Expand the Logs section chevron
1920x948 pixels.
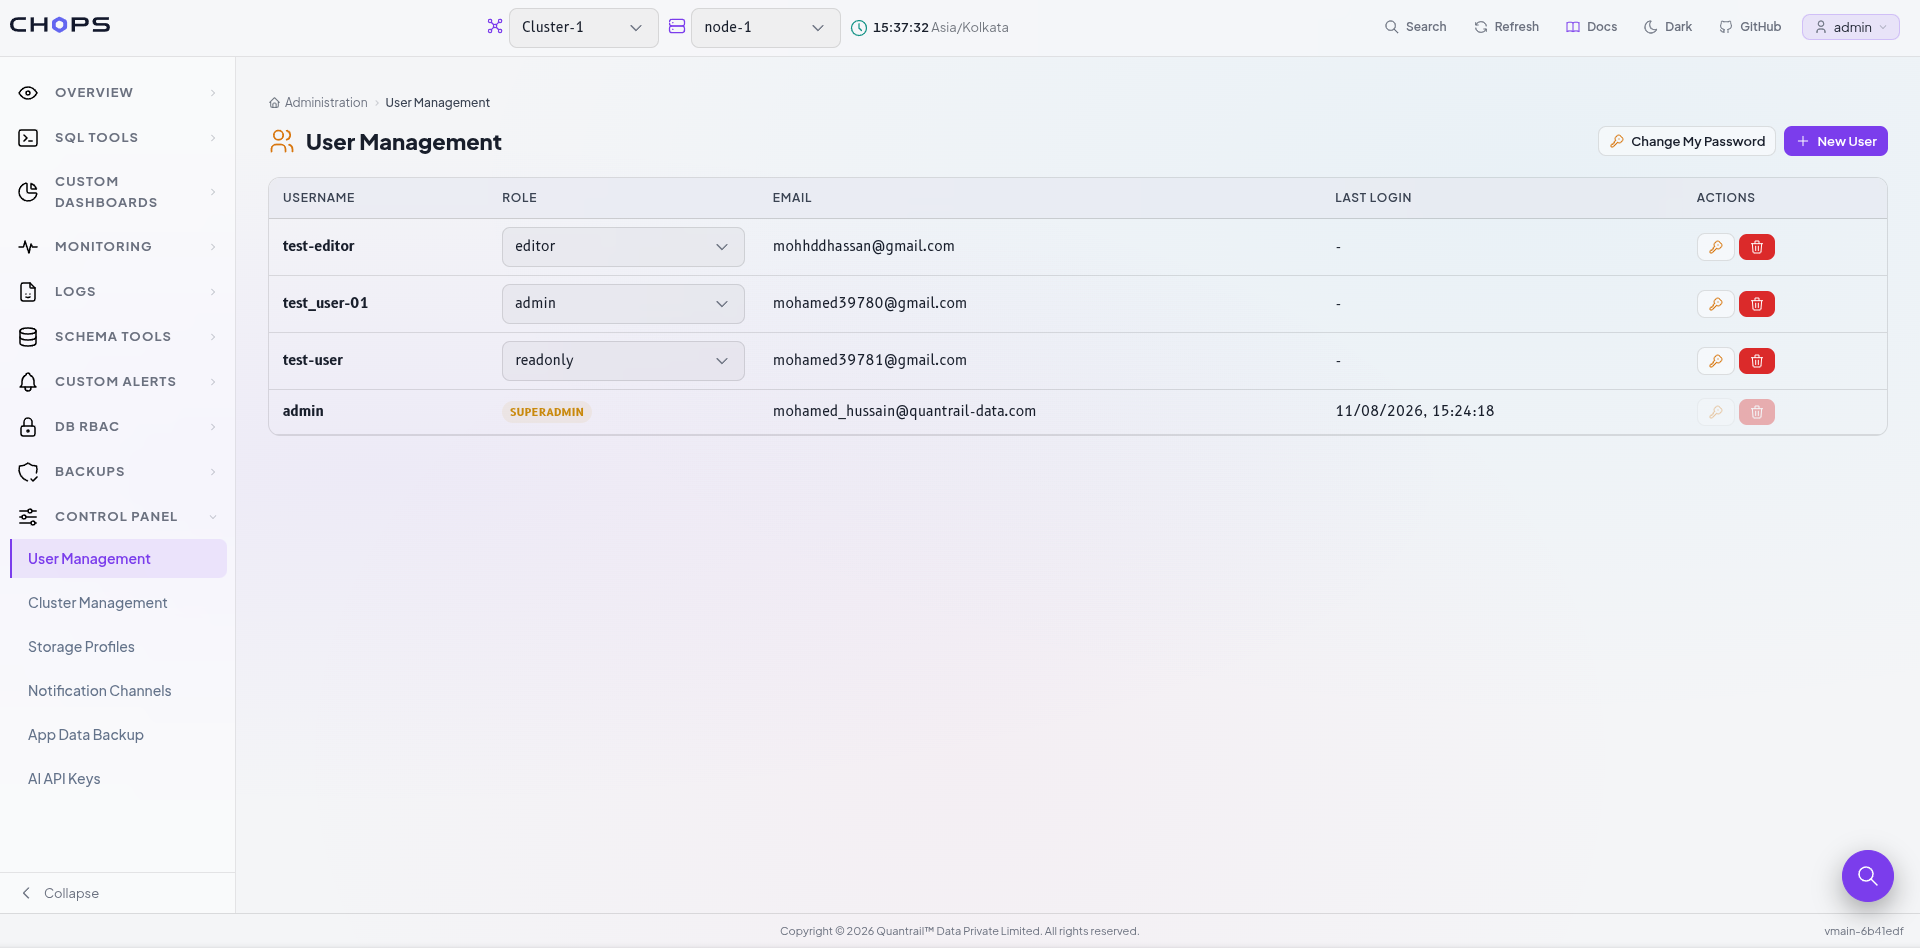tap(213, 292)
